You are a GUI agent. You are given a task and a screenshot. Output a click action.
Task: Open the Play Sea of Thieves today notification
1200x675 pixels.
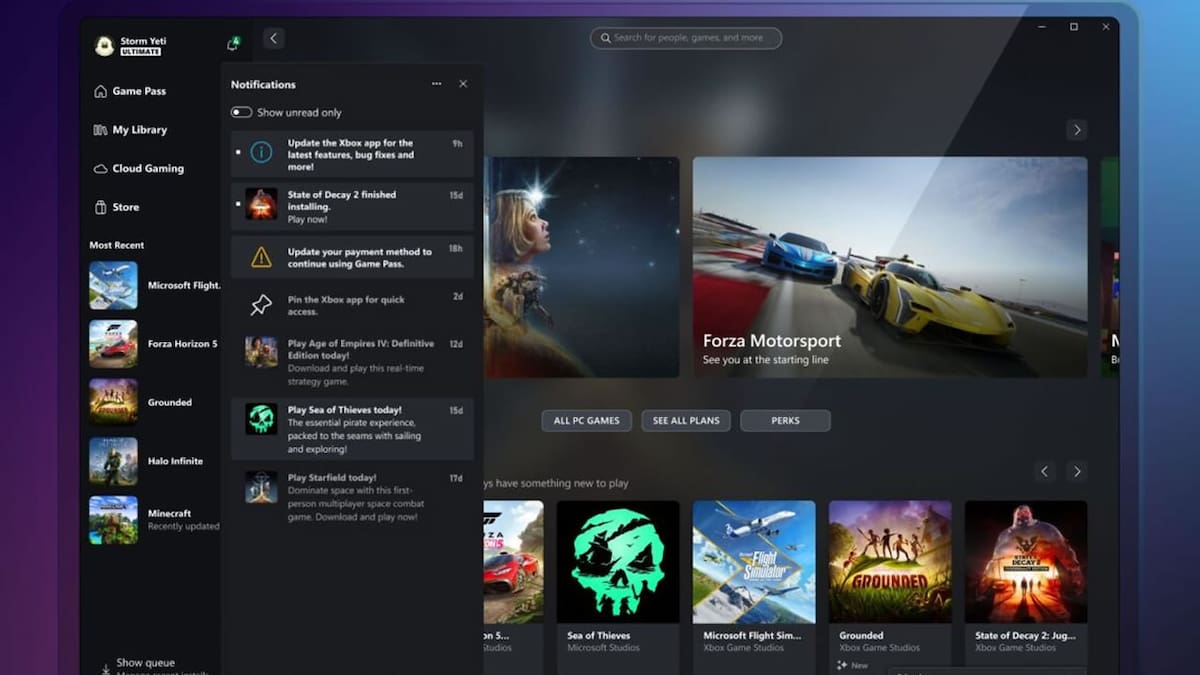[352, 430]
